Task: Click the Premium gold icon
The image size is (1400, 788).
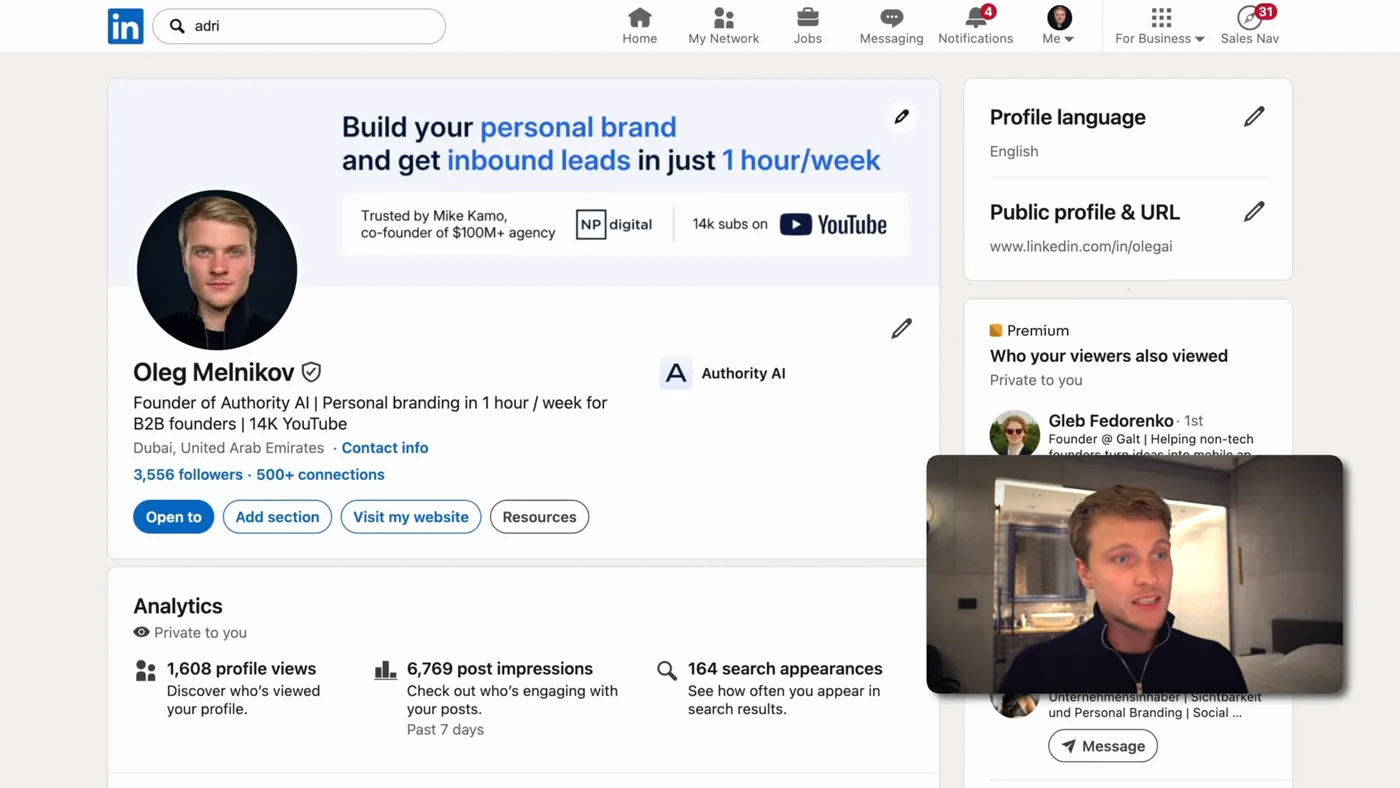Action: coord(996,330)
